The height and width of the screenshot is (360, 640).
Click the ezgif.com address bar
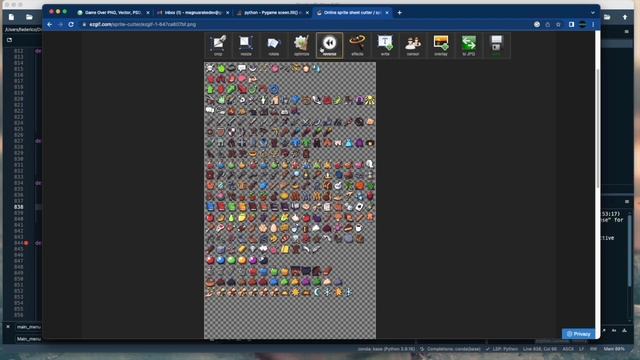pos(306,24)
